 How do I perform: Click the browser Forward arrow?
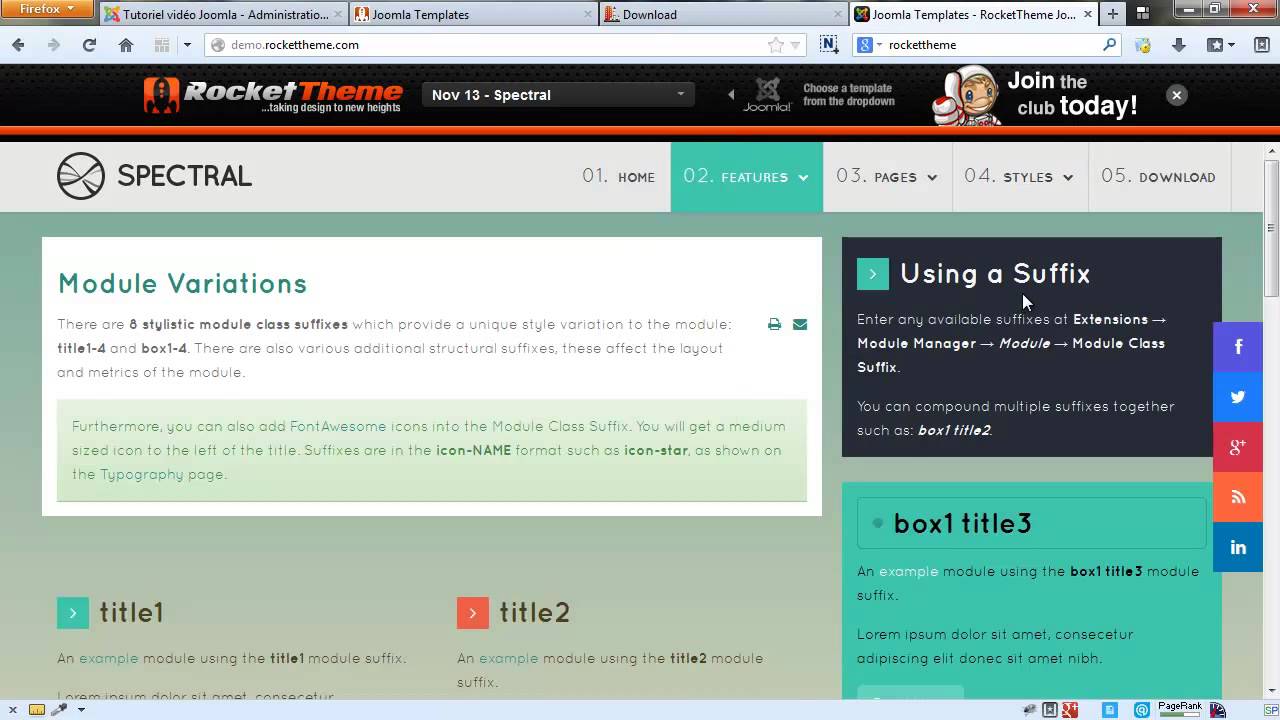coord(53,45)
